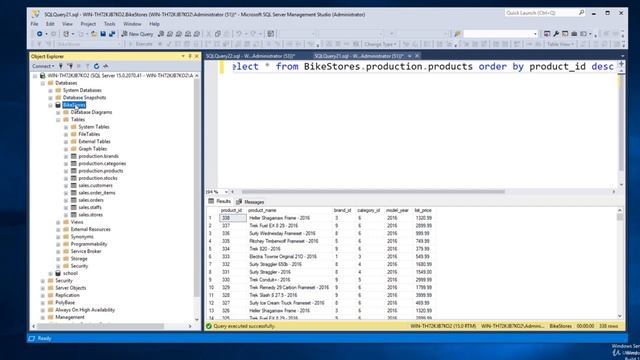Click the Disconnect icon in Object Explorer

click(70, 66)
